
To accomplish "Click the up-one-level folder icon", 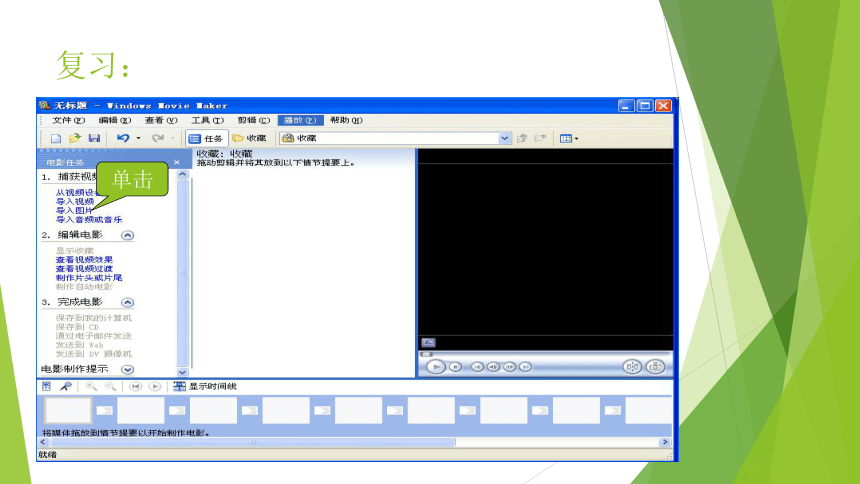I will pyautogui.click(x=522, y=138).
